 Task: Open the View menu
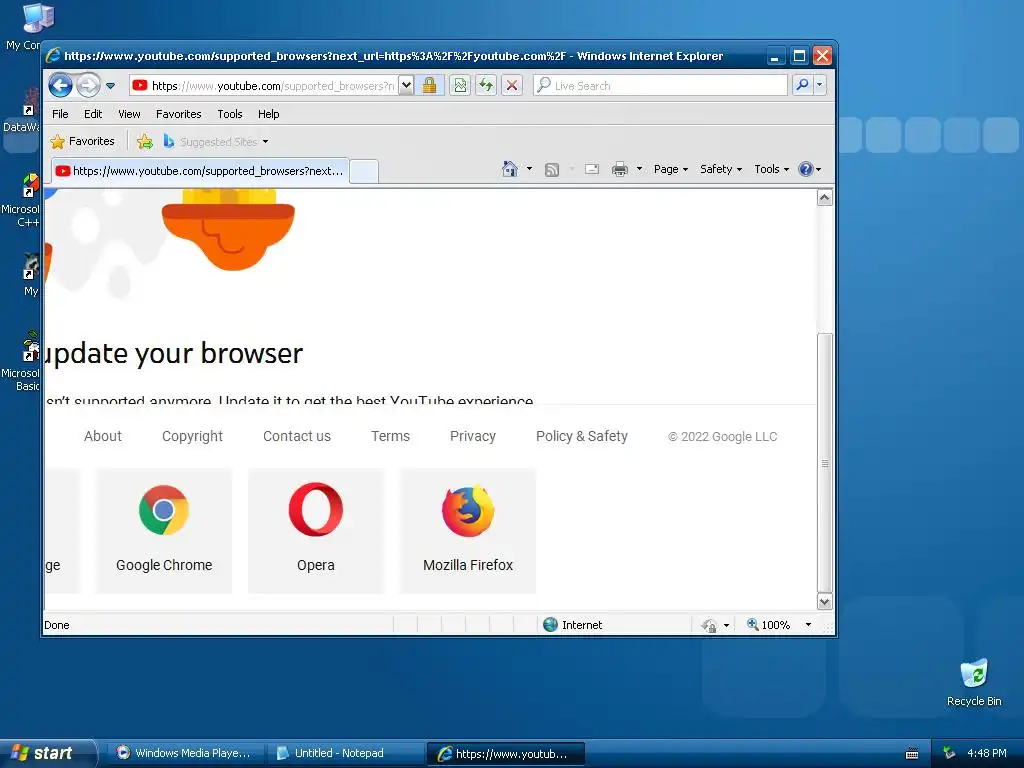(129, 114)
